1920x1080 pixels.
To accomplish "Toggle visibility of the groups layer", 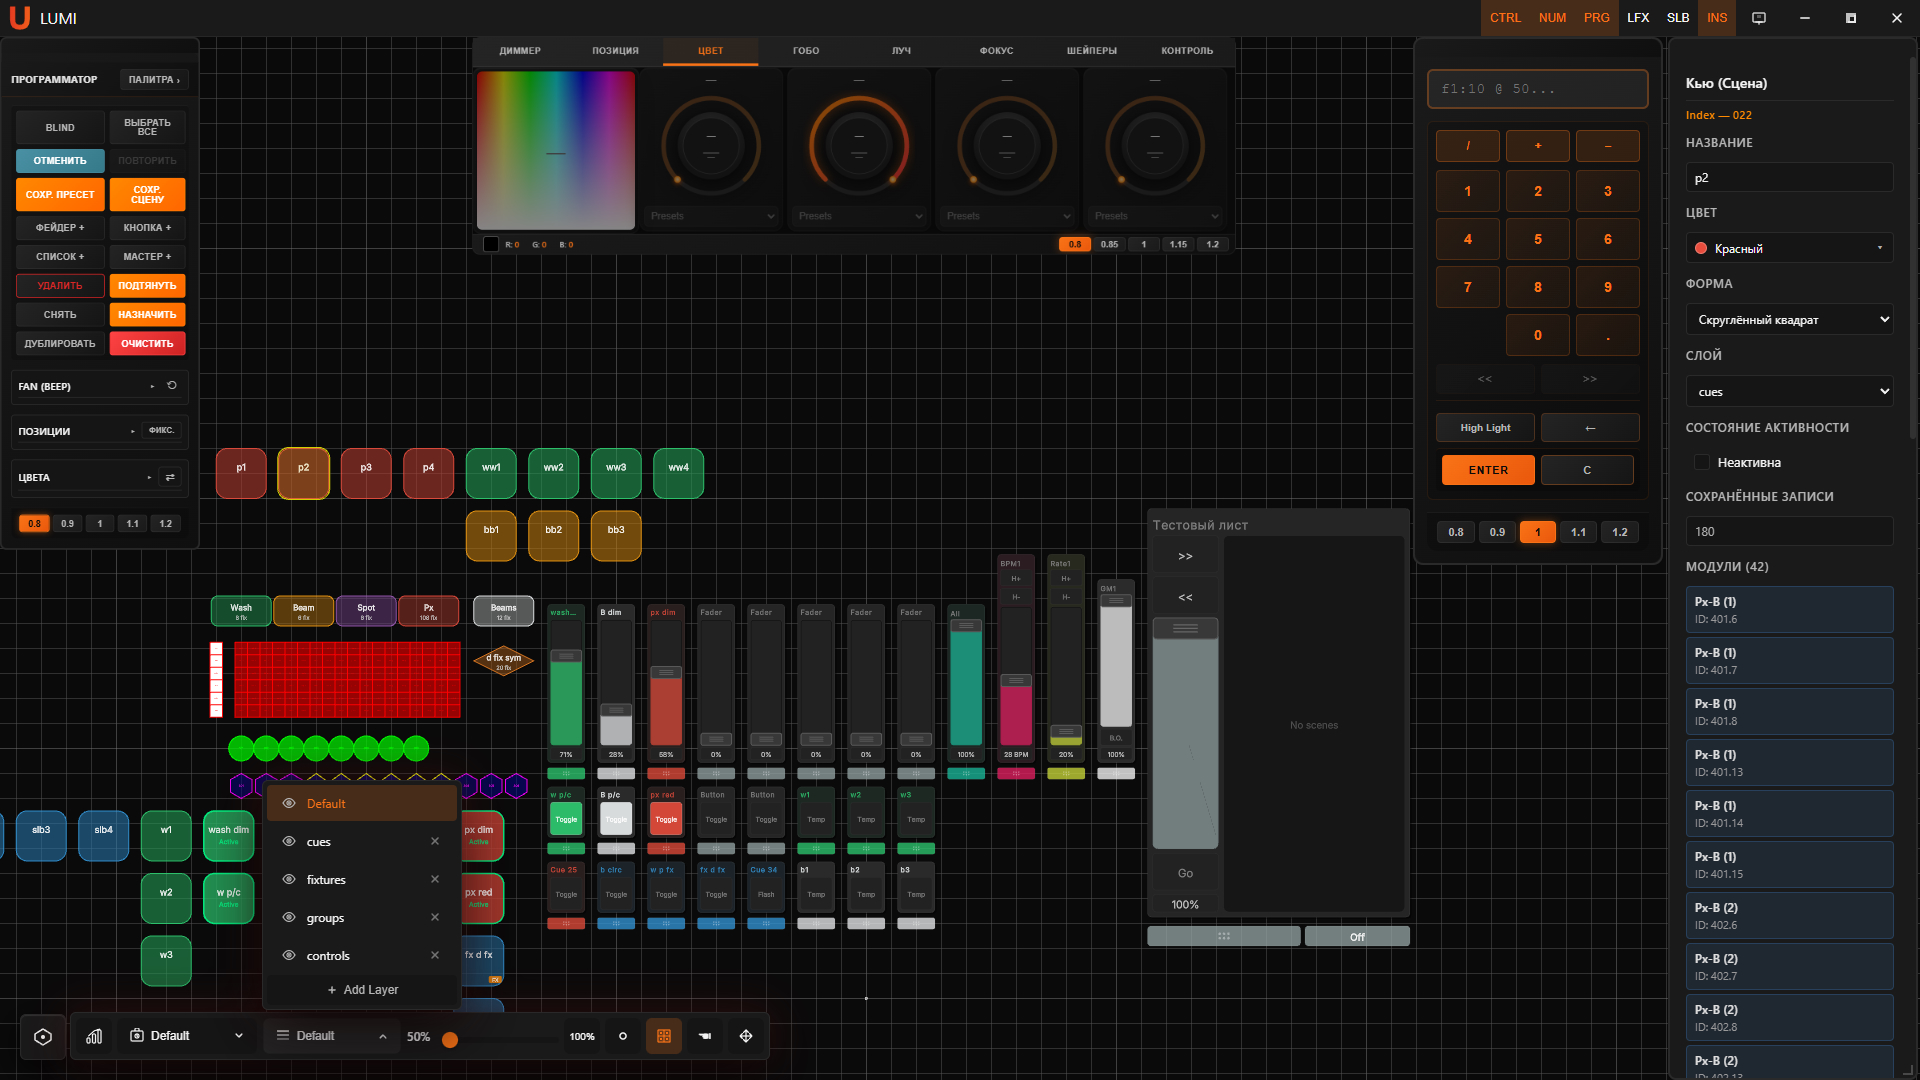I will coord(289,917).
